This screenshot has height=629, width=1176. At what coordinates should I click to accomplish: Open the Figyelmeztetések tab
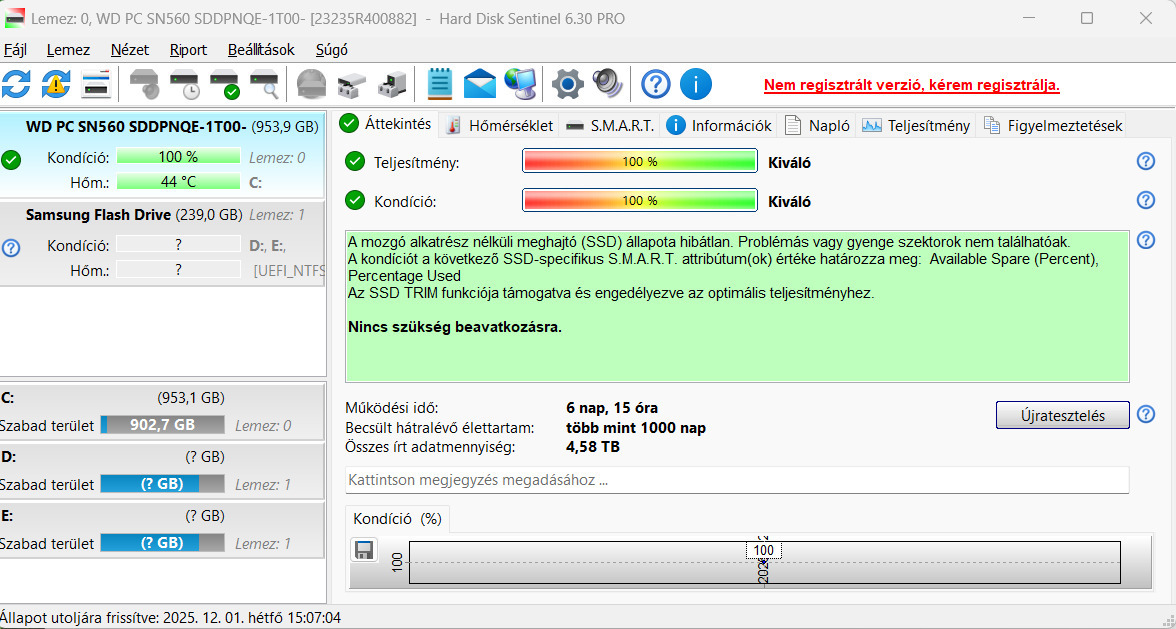(x=1052, y=125)
